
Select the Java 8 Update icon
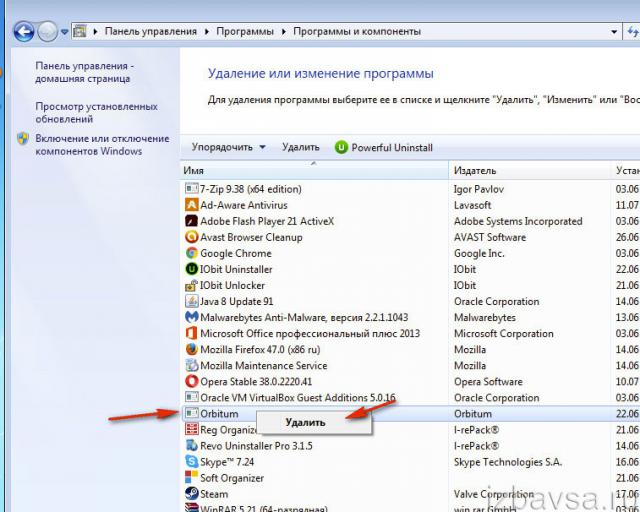click(191, 301)
